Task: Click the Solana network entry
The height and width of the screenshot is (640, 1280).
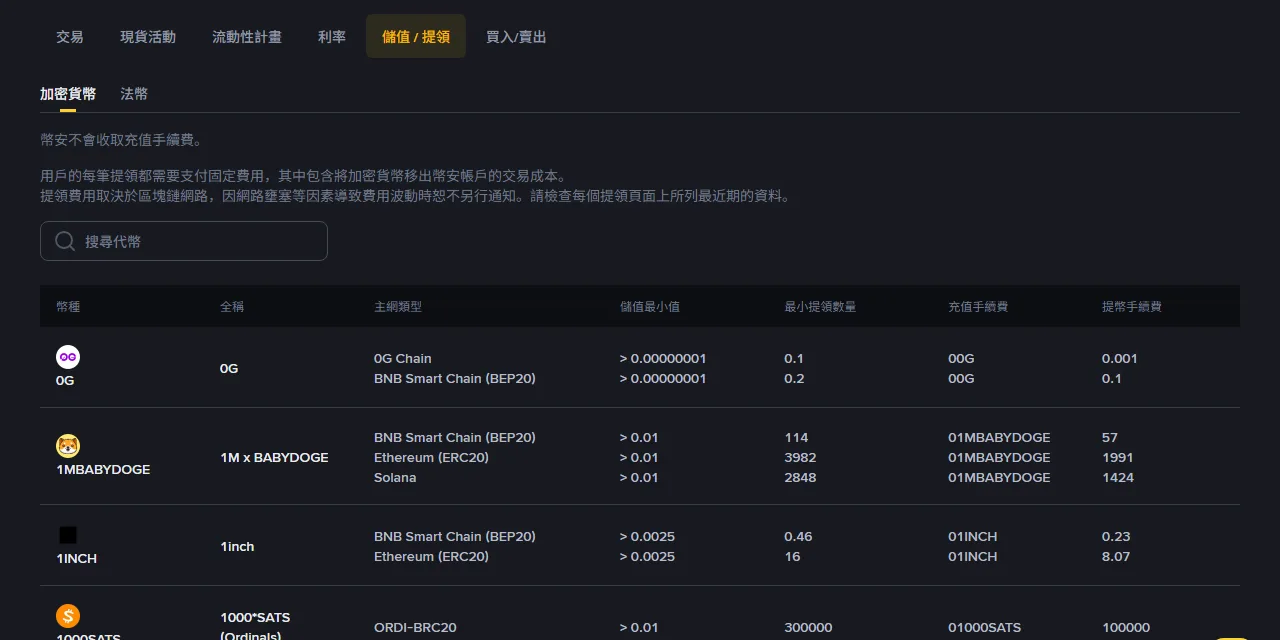Action: 395,478
